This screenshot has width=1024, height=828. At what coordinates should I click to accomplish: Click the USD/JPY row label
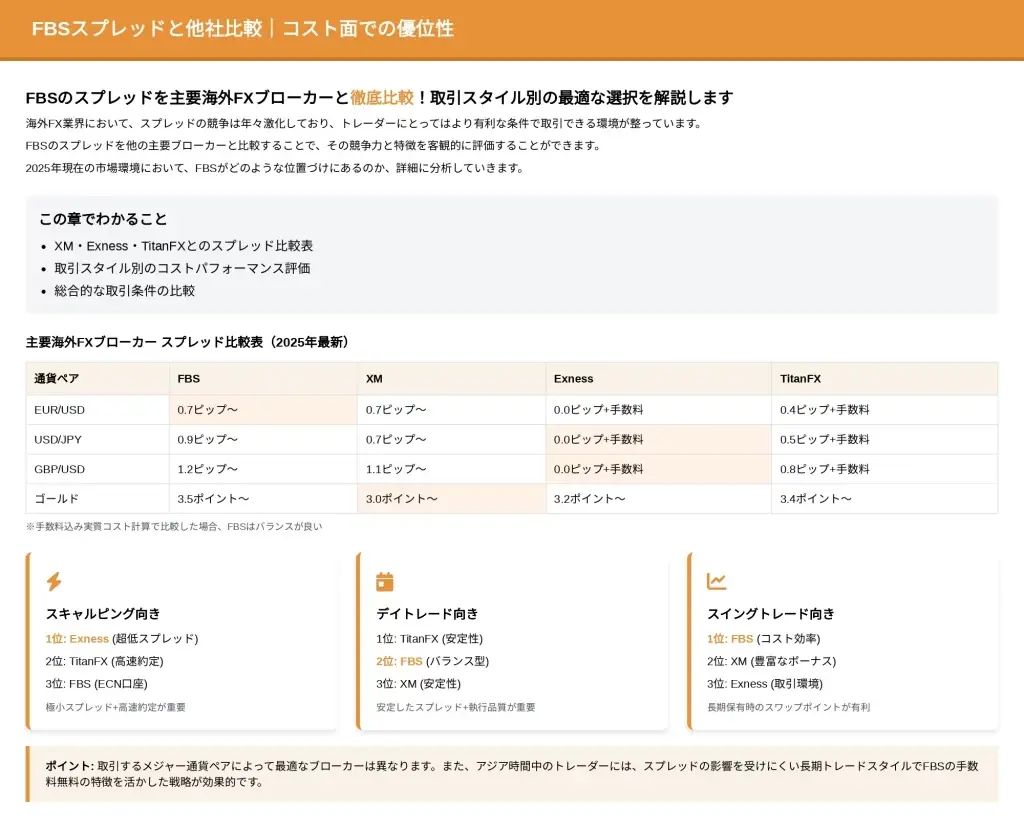59,439
